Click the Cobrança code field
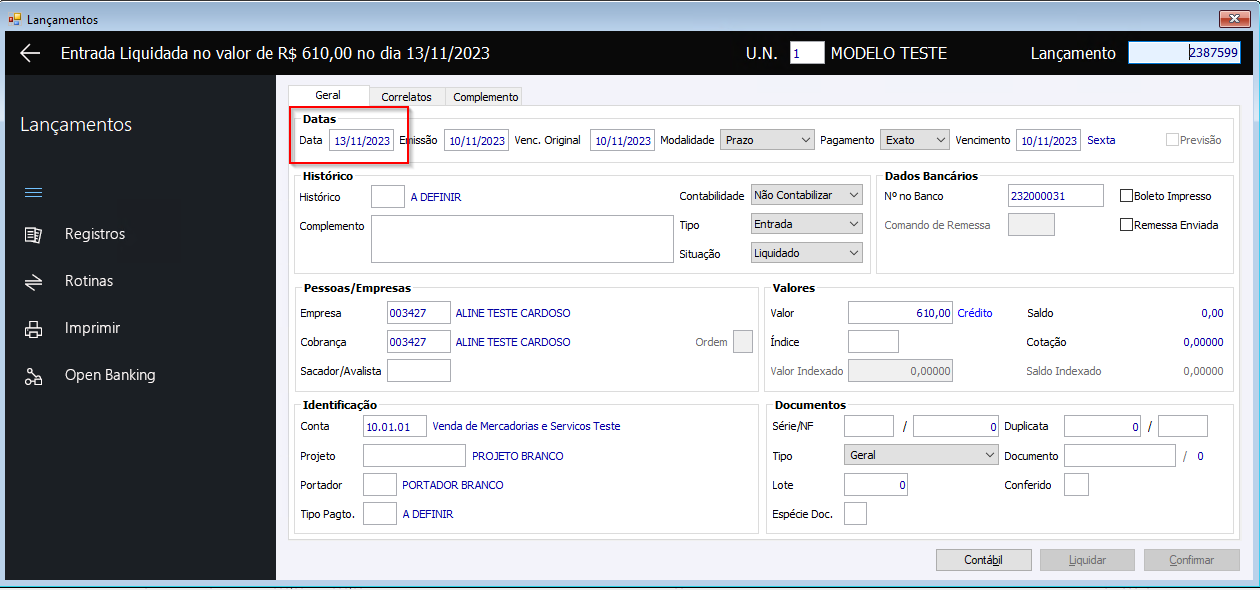Viewport: 1260px width, 590px height. point(419,342)
